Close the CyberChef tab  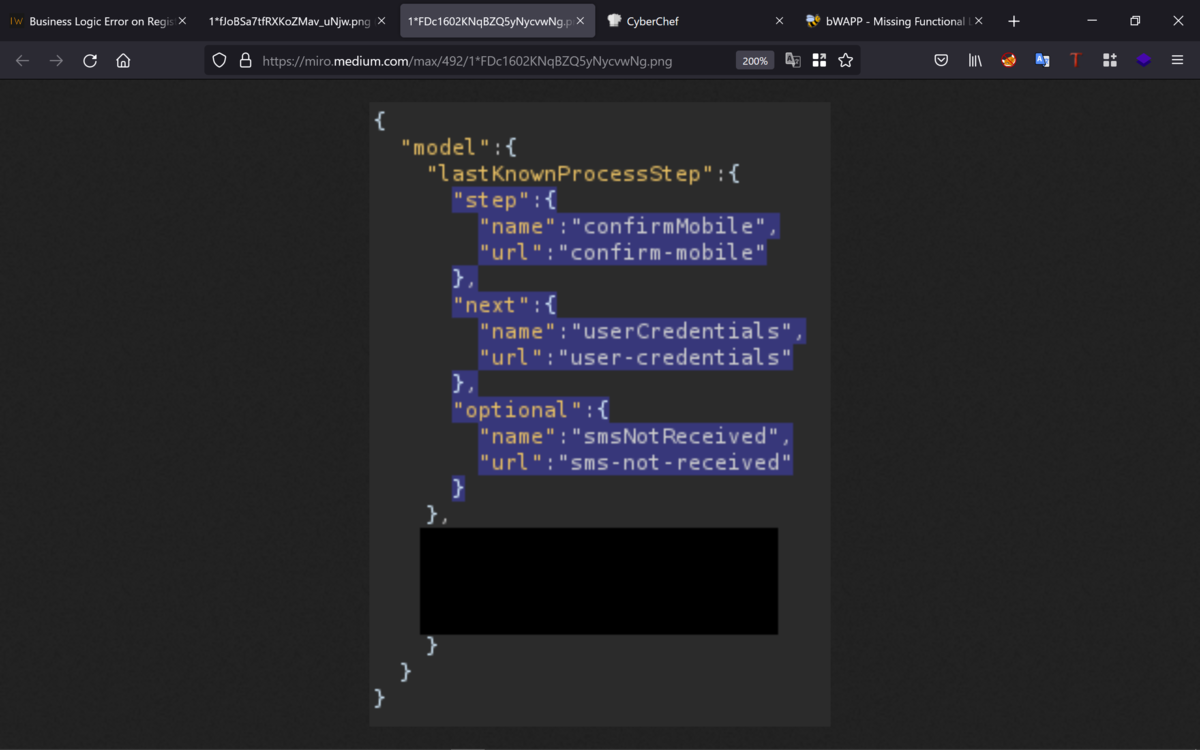coord(780,21)
